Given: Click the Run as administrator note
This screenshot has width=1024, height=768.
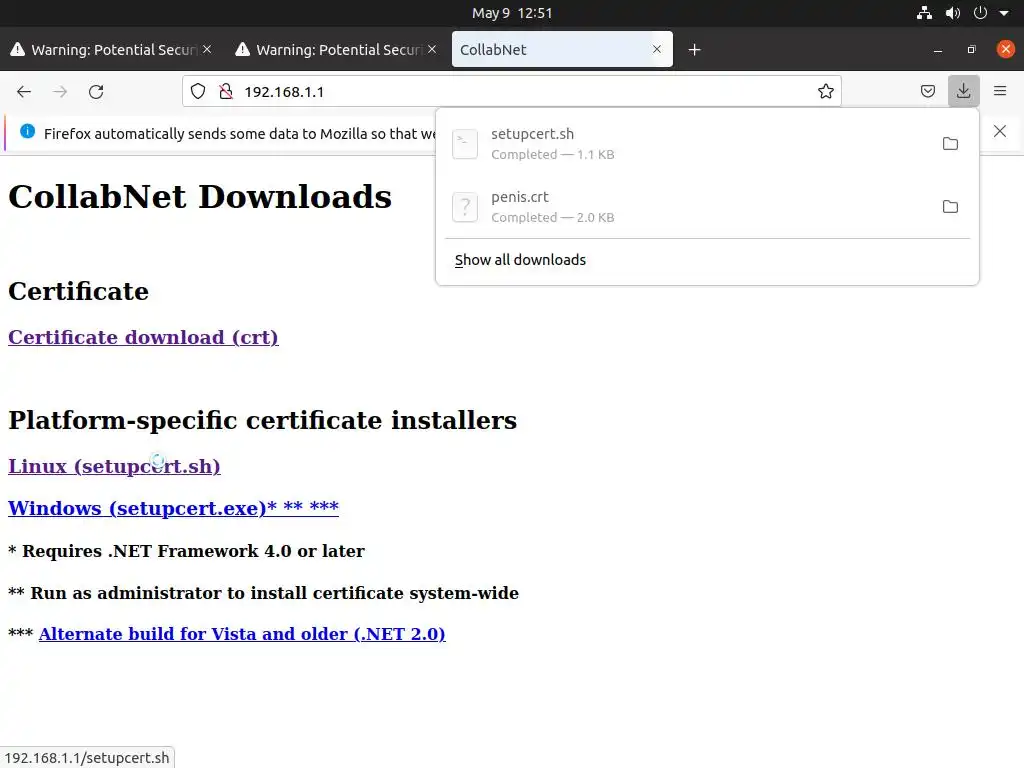Looking at the screenshot, I should [x=263, y=593].
